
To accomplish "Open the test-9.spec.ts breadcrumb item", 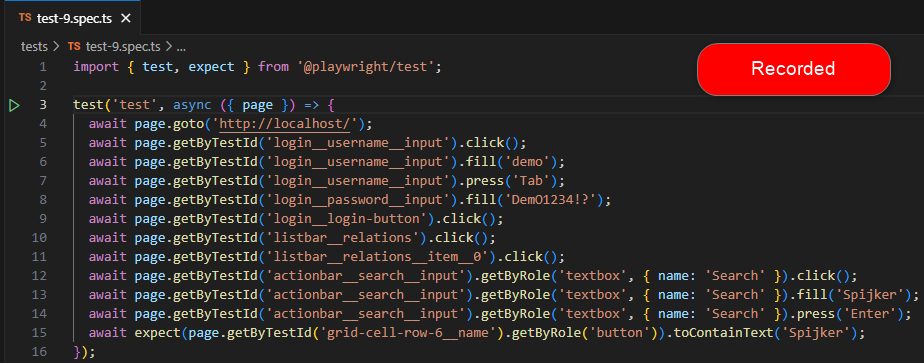I will pos(123,46).
